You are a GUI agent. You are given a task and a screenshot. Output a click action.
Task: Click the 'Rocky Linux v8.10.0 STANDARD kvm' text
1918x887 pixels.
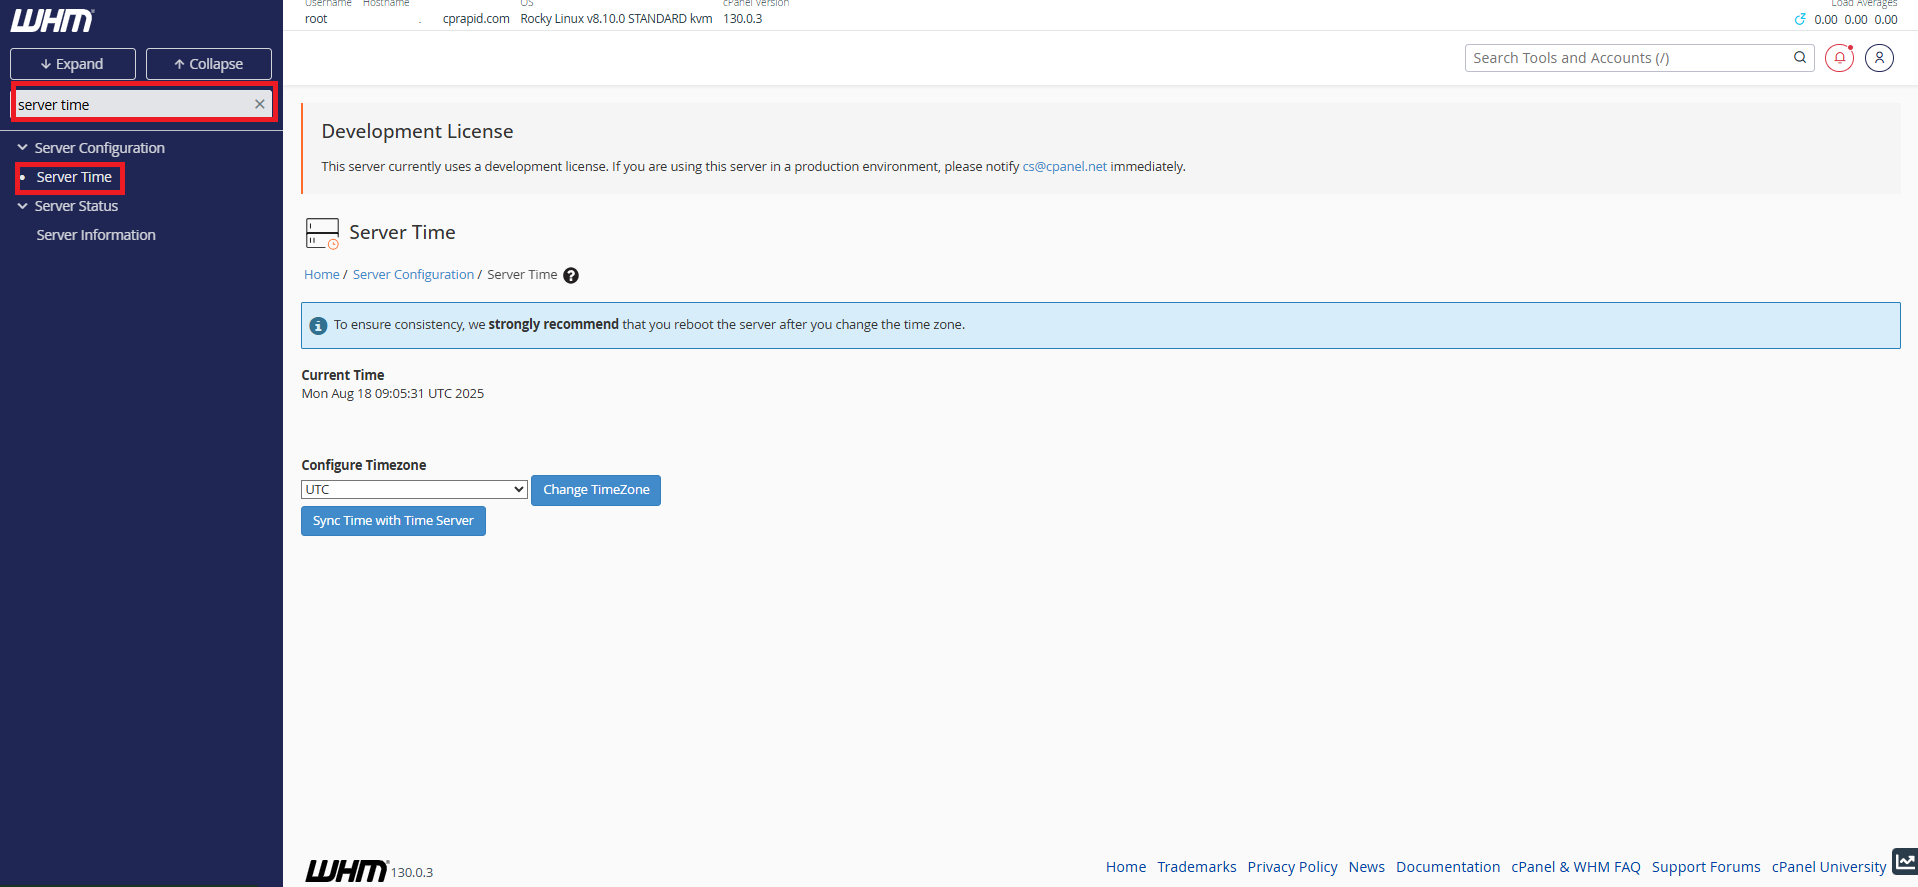click(616, 19)
